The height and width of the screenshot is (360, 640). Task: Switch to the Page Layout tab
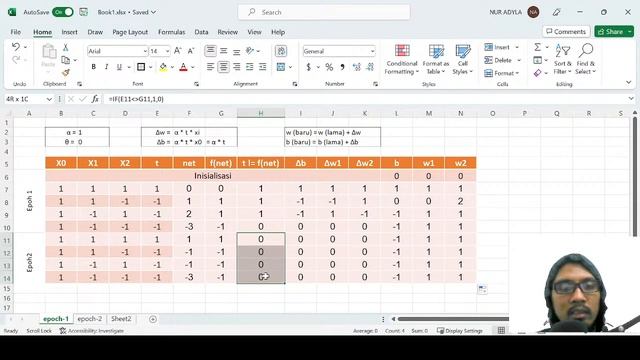point(130,32)
